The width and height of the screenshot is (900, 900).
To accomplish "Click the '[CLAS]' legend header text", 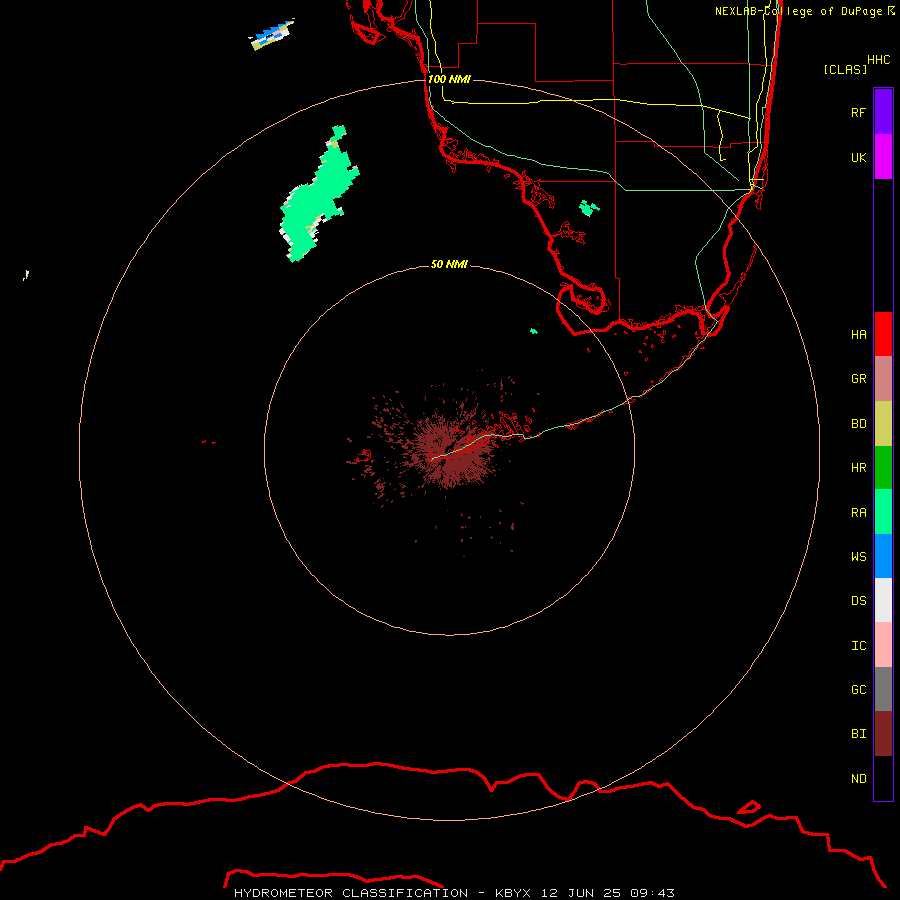I will [845, 69].
